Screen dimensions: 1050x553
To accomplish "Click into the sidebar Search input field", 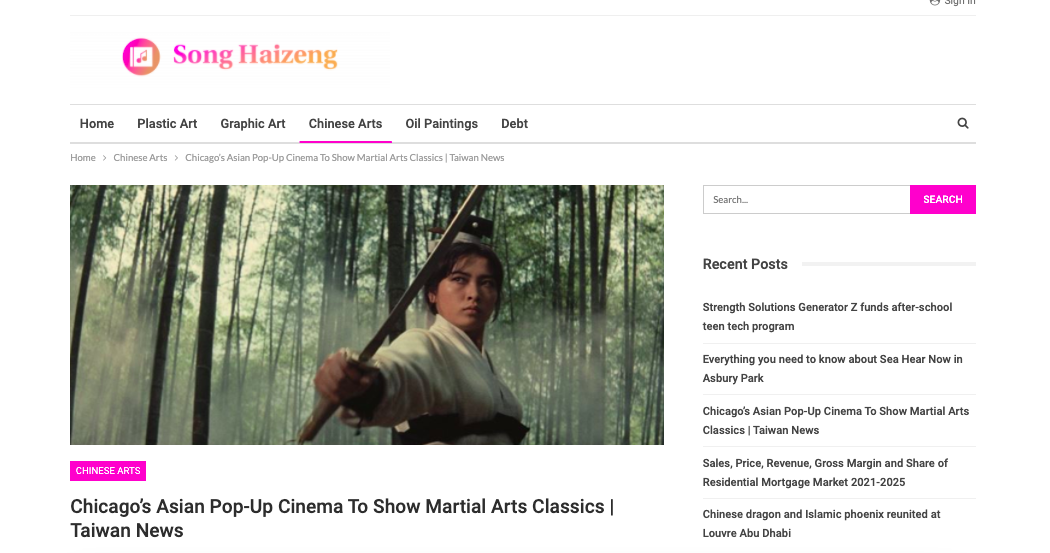I will [x=806, y=200].
